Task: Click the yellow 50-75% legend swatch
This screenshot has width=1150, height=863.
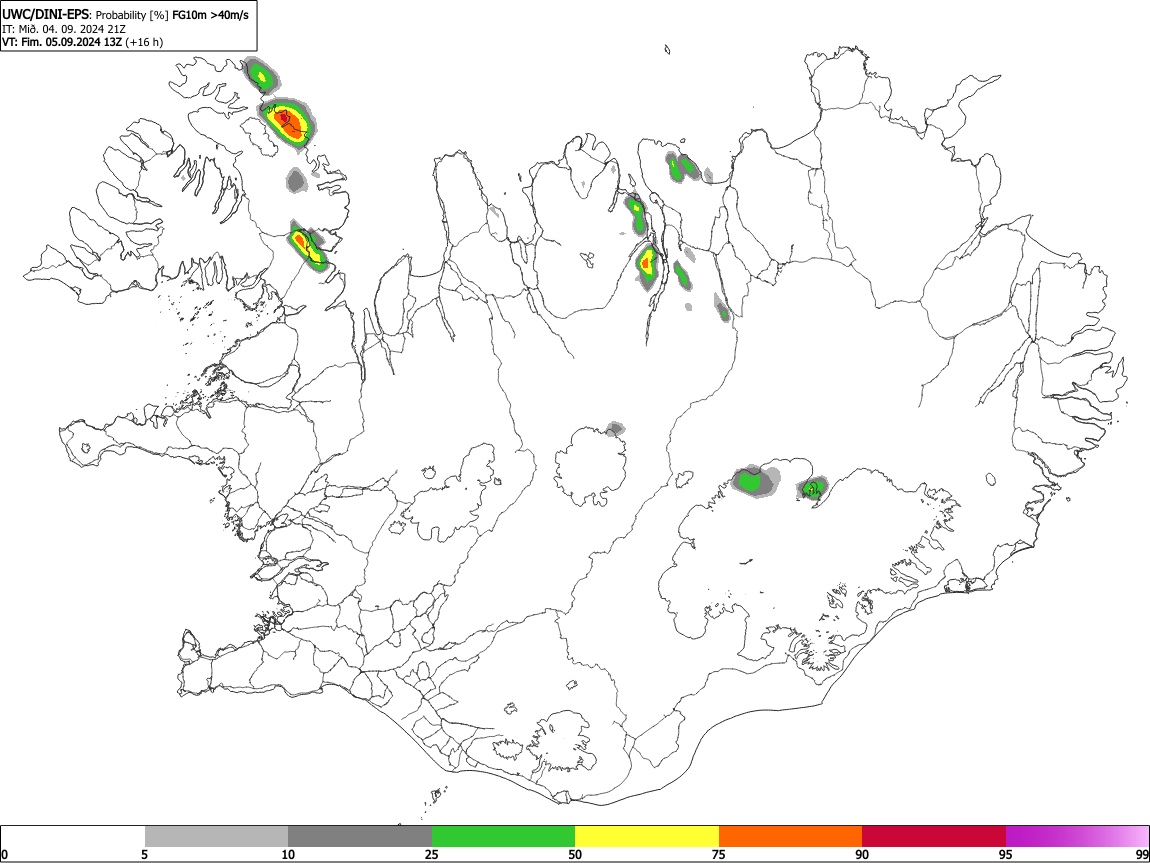Action: pos(647,837)
